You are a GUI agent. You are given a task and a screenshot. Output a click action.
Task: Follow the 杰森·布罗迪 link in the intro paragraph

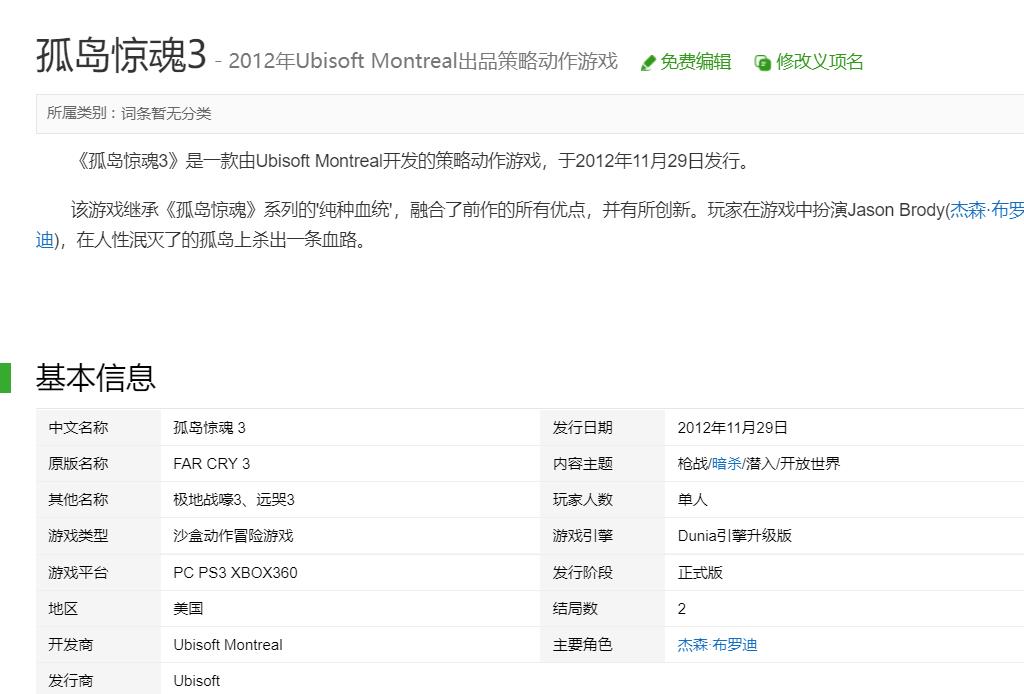pos(986,210)
